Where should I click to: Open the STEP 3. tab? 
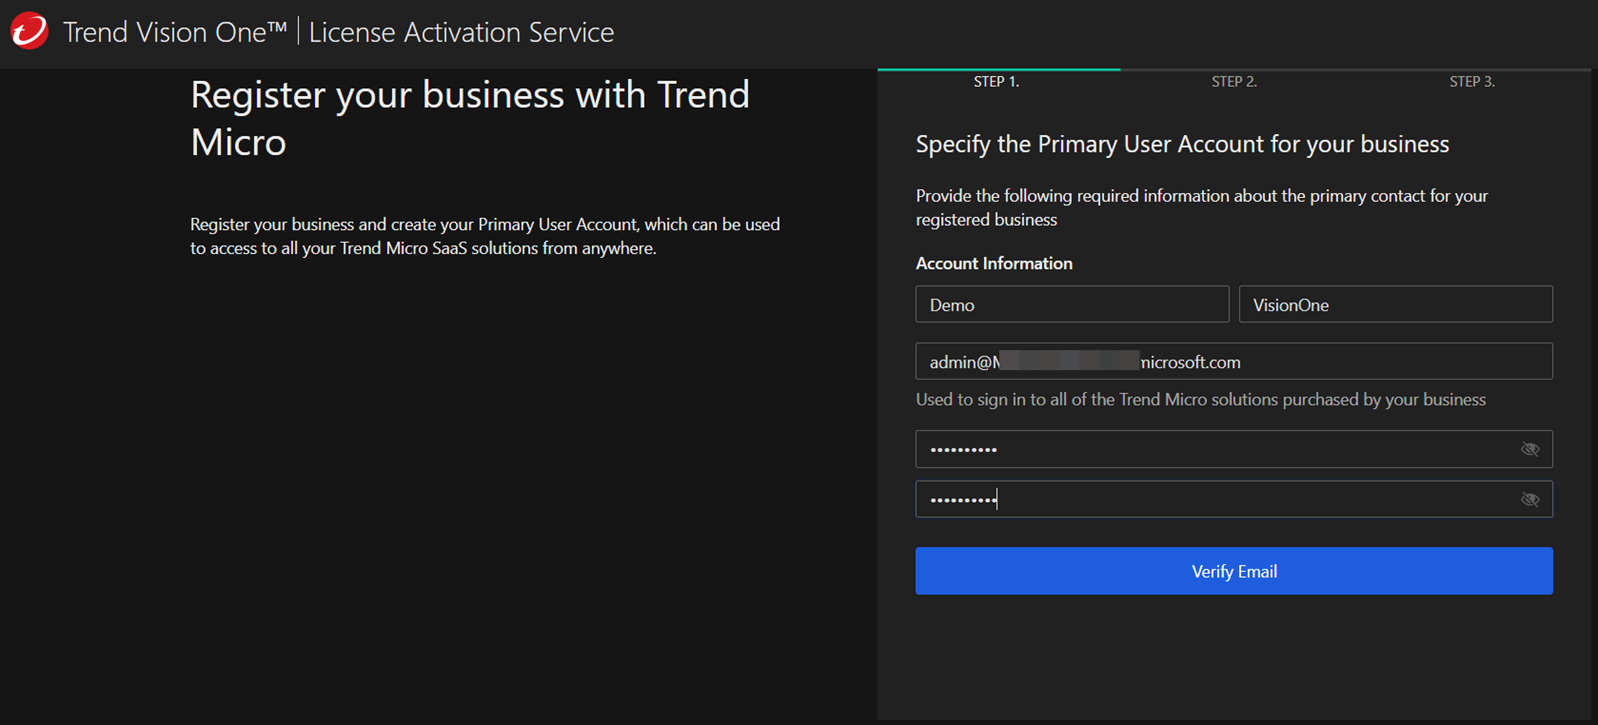point(1471,82)
